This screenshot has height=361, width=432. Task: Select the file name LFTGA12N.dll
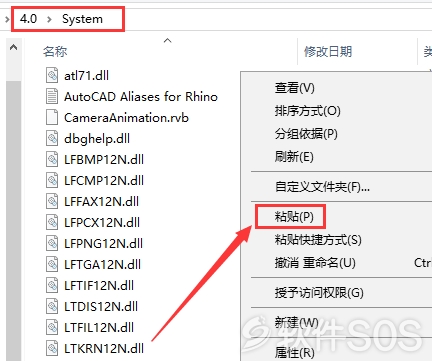click(102, 265)
